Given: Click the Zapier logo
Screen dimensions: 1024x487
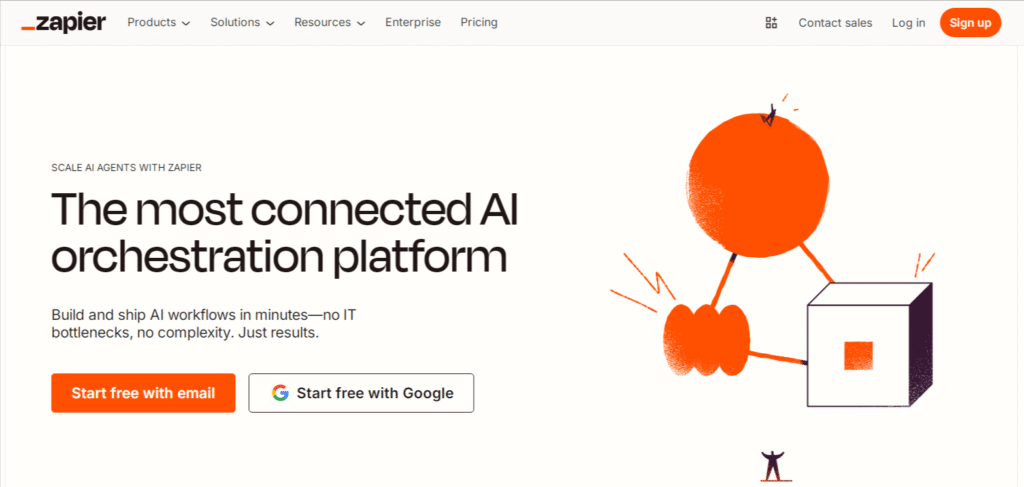Looking at the screenshot, I should [62, 22].
